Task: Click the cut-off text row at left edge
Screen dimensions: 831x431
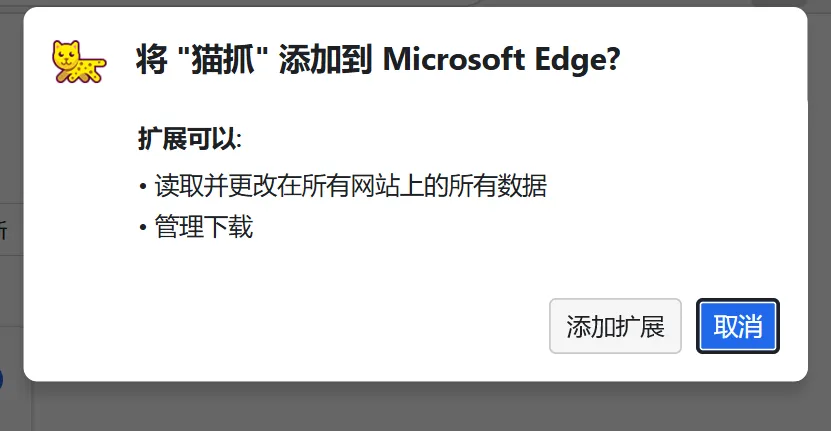Action: [5, 230]
